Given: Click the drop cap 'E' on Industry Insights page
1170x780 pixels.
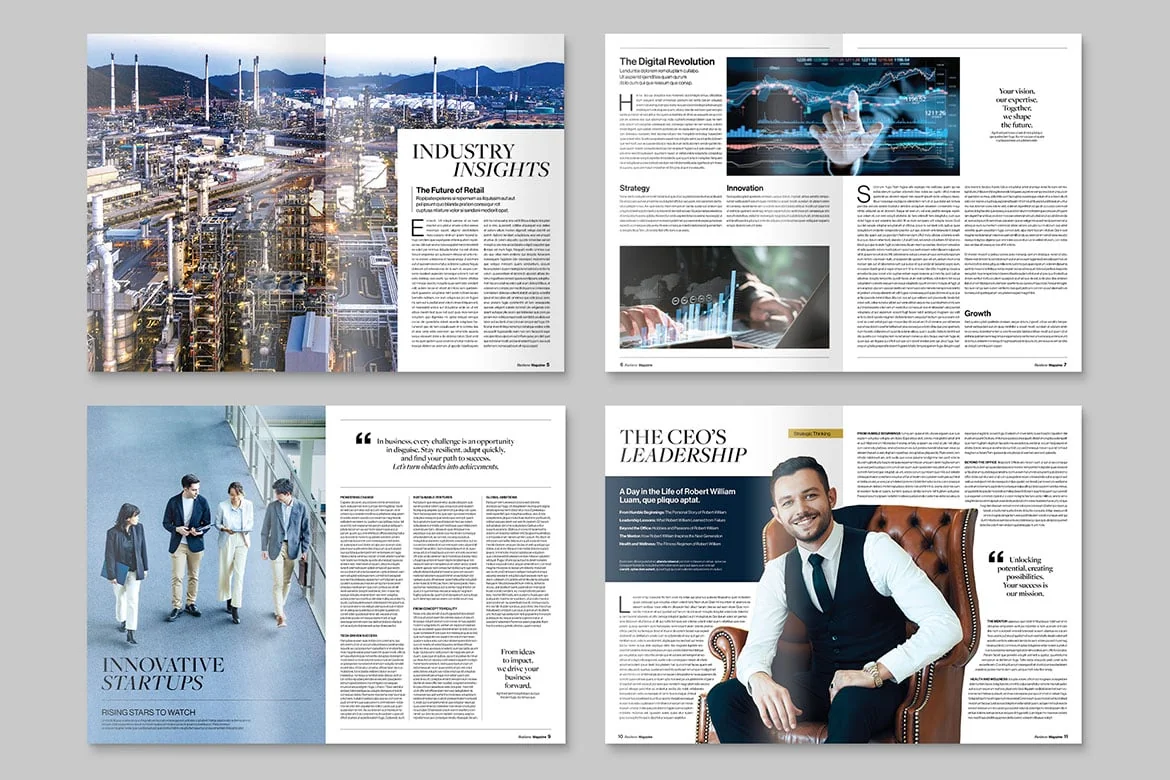Looking at the screenshot, I should pyautogui.click(x=418, y=228).
